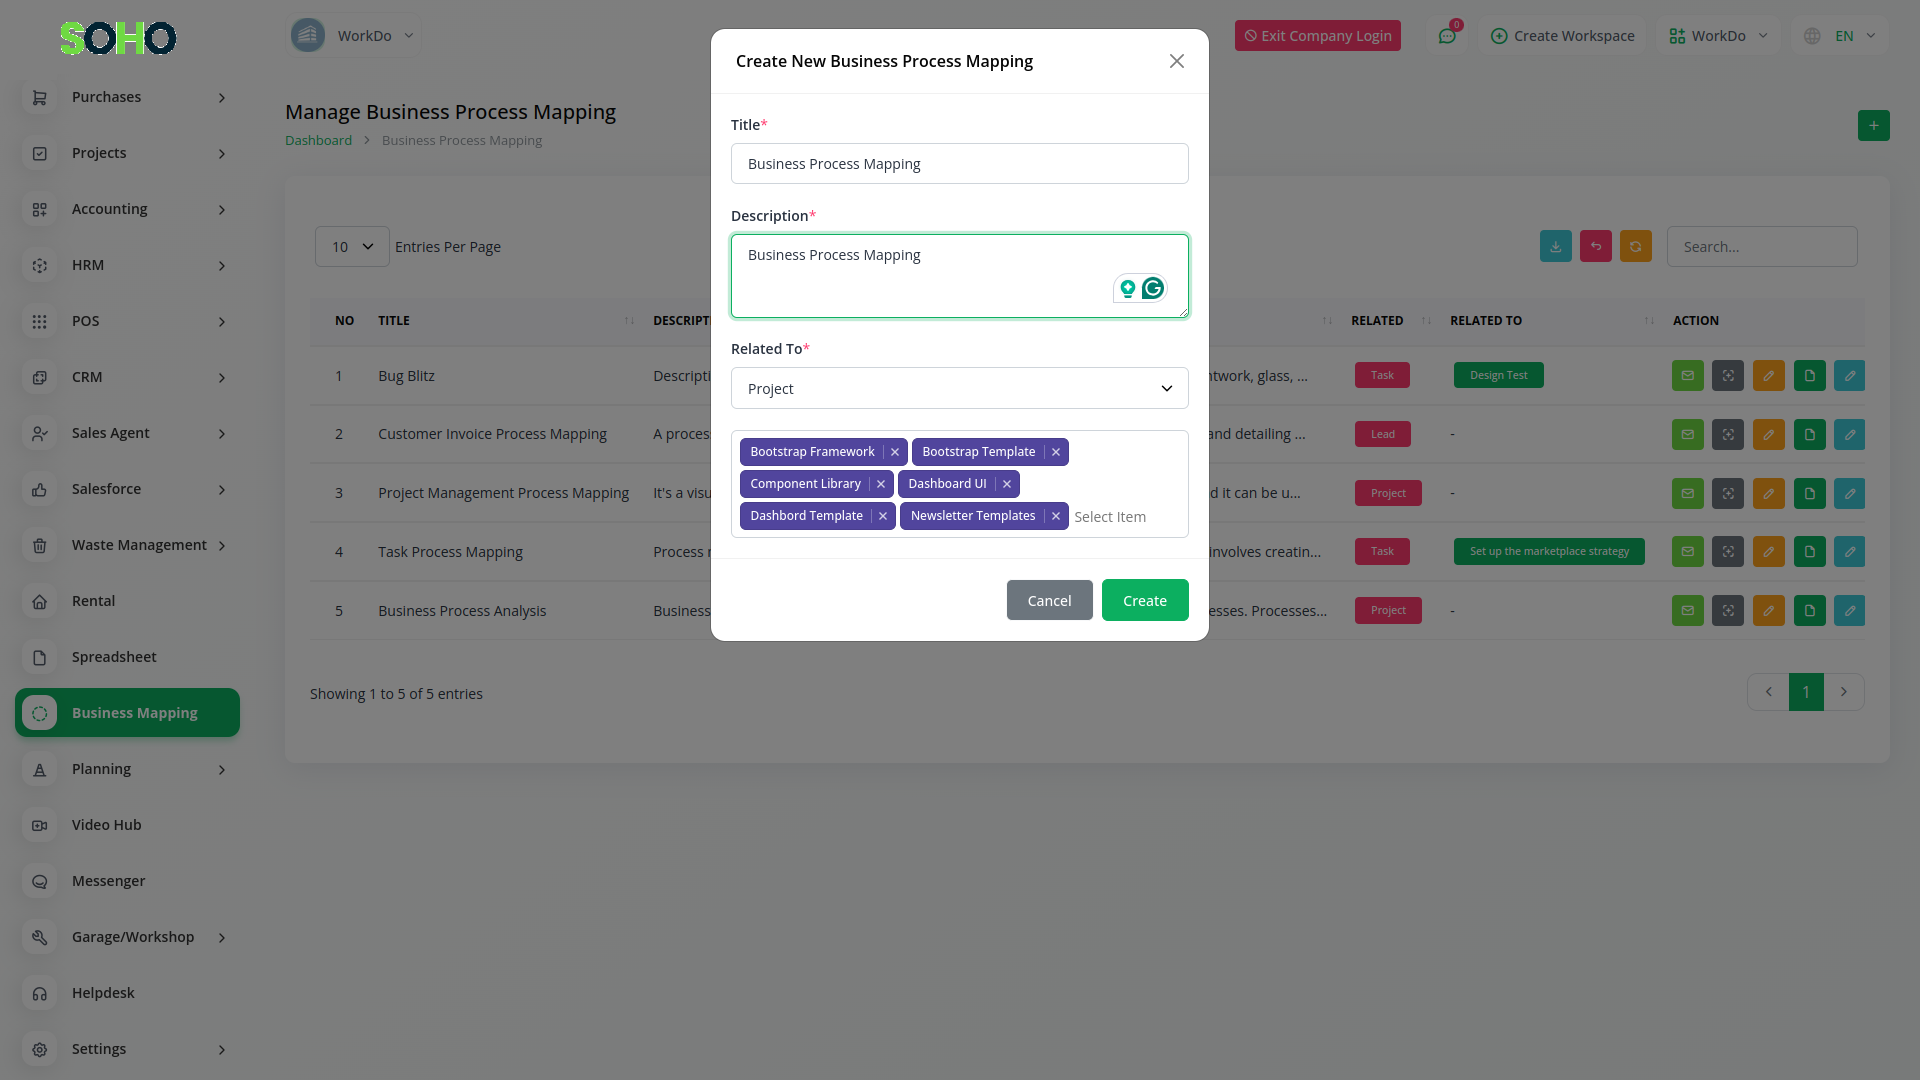Click the Grammarly icon in the Description field
Viewport: 1920px width, 1080px height.
[x=1153, y=289]
